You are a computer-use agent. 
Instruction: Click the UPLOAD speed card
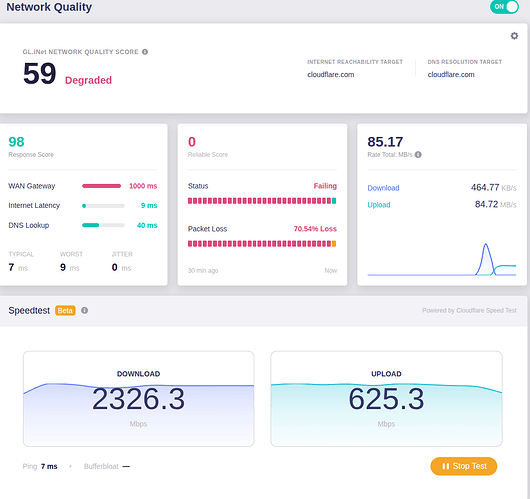click(x=386, y=399)
